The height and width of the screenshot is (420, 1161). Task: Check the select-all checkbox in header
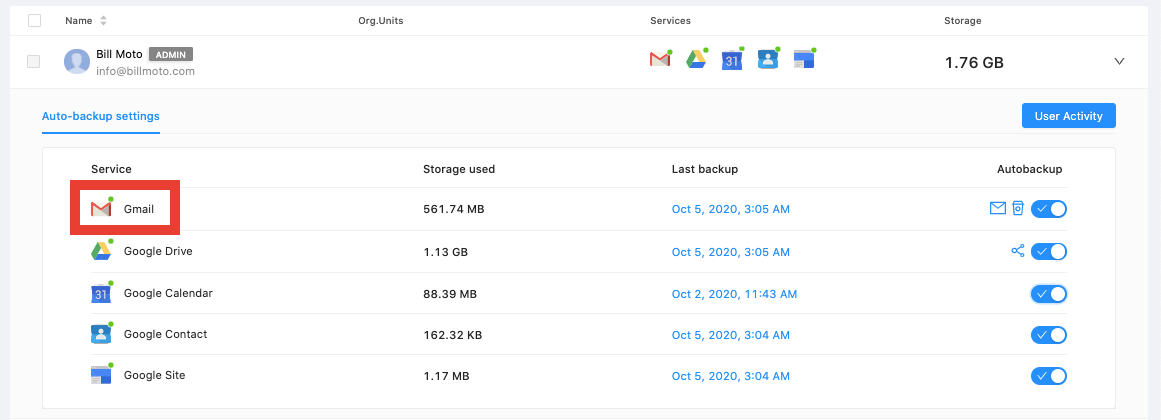[35, 20]
